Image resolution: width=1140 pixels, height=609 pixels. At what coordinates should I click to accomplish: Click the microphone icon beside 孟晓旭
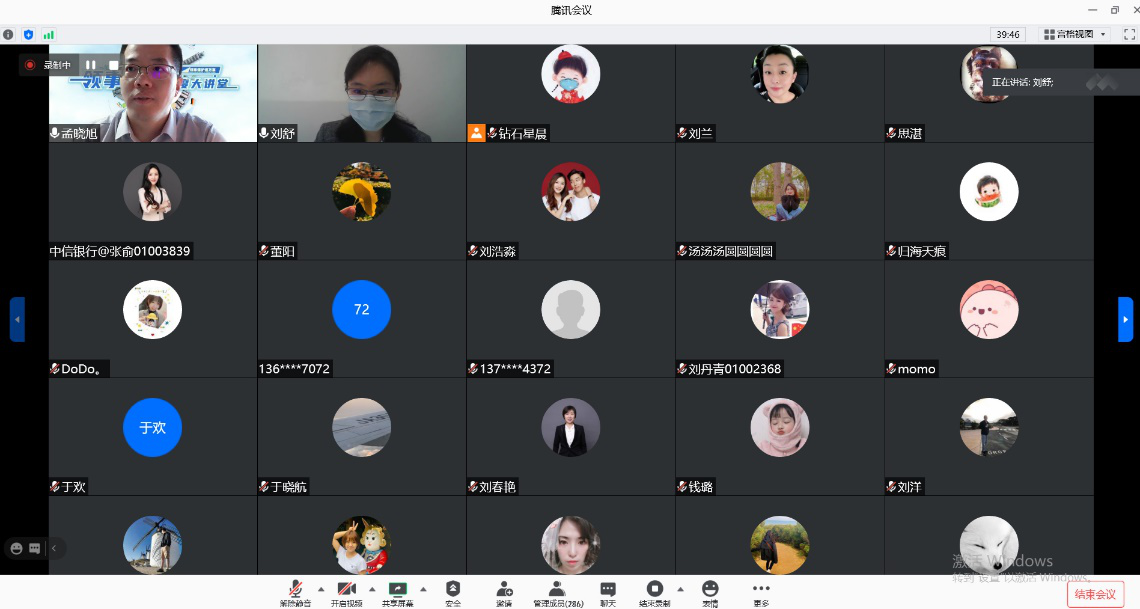click(55, 133)
